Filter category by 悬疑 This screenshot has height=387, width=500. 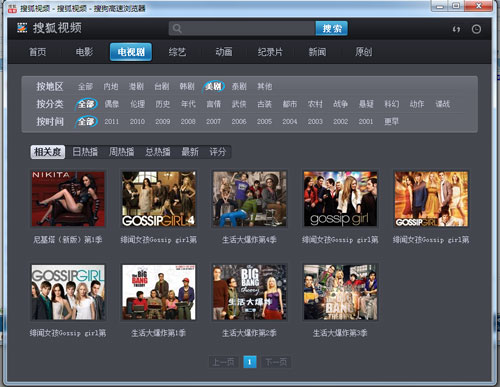click(x=366, y=104)
